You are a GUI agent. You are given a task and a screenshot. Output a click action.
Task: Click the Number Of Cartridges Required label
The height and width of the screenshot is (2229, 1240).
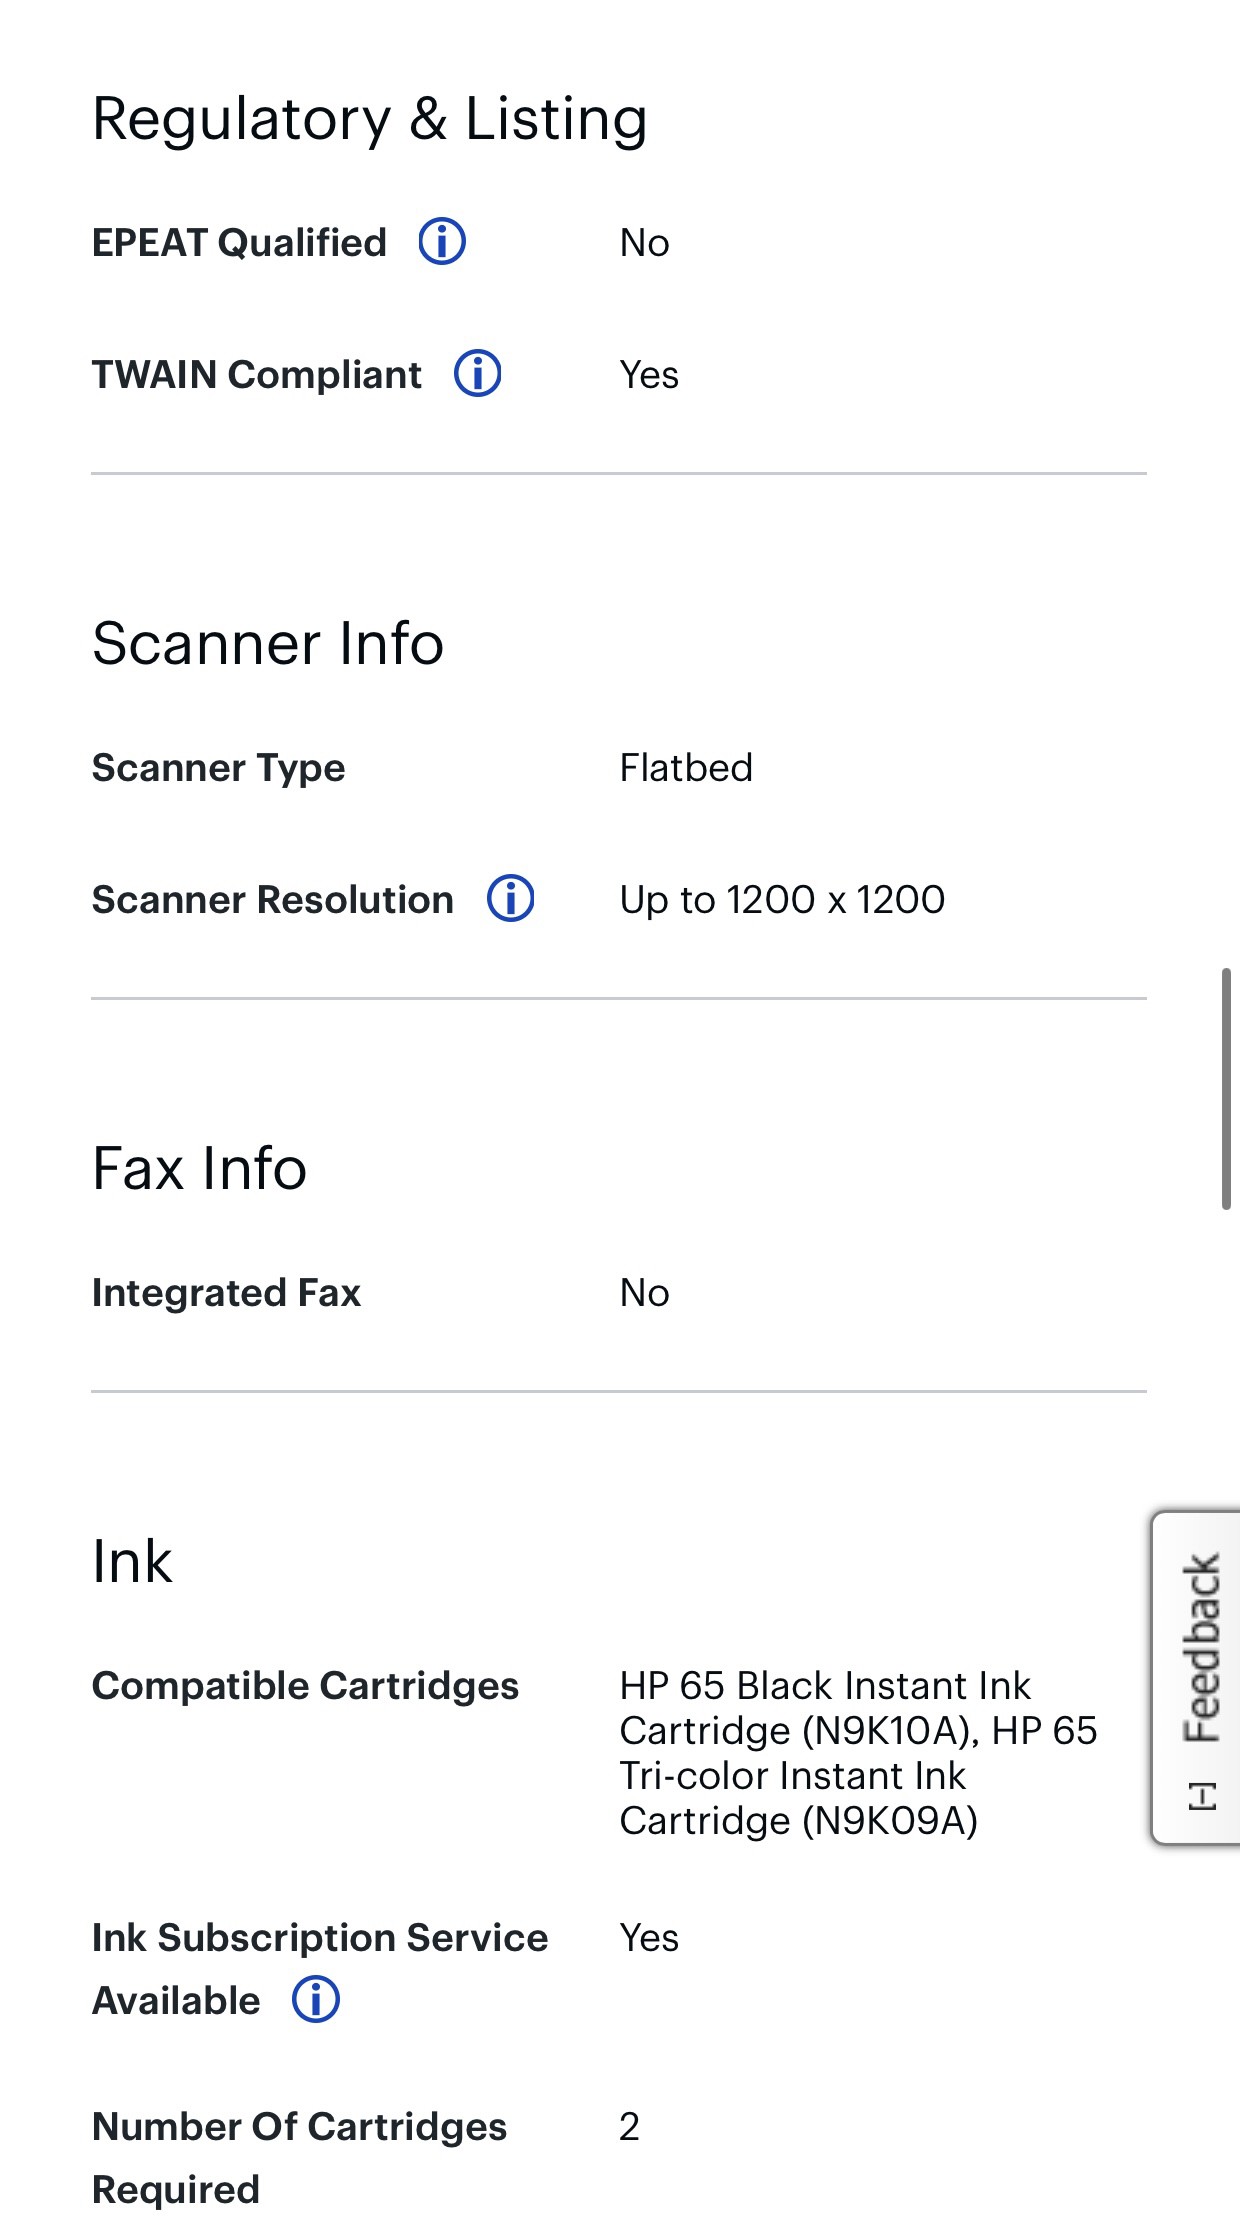coord(298,2157)
